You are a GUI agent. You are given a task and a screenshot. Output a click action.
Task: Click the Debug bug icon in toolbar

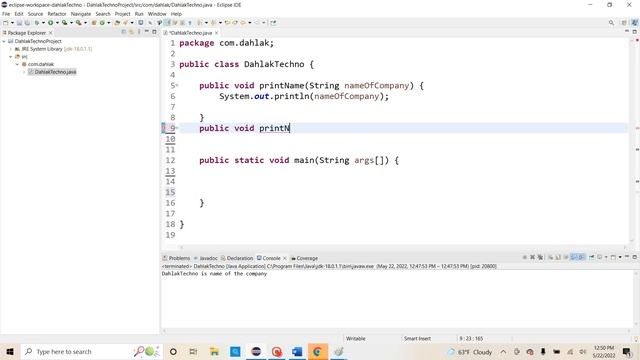[x=37, y=23]
